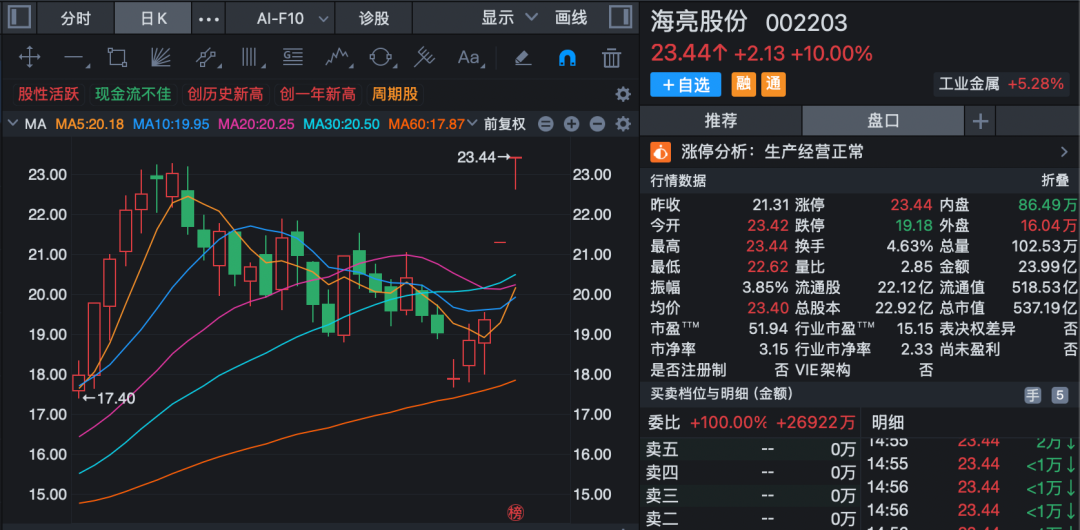Click stock name 海亮股份
The image size is (1080, 530).
698,22
